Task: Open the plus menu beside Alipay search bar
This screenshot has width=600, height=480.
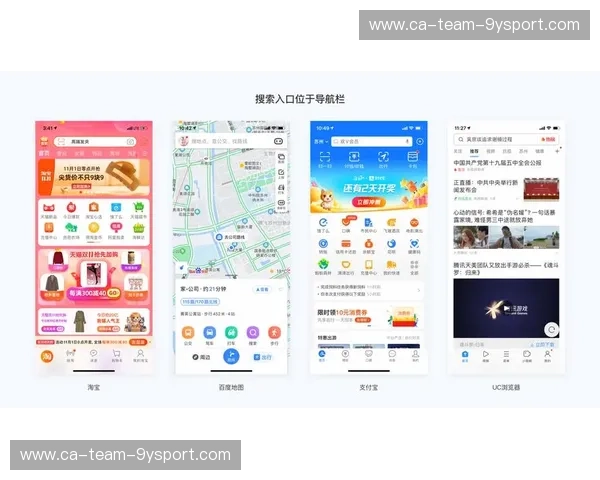Action: click(419, 142)
